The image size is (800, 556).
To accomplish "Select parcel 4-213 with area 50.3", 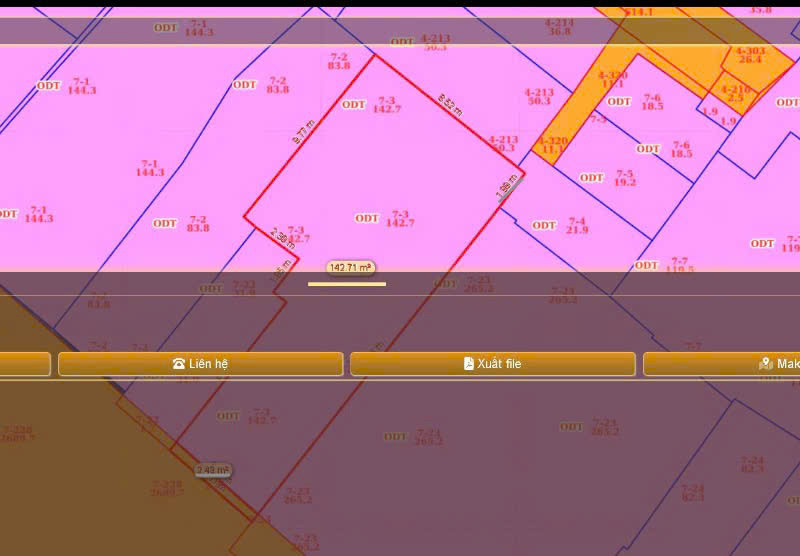I will pyautogui.click(x=539, y=97).
